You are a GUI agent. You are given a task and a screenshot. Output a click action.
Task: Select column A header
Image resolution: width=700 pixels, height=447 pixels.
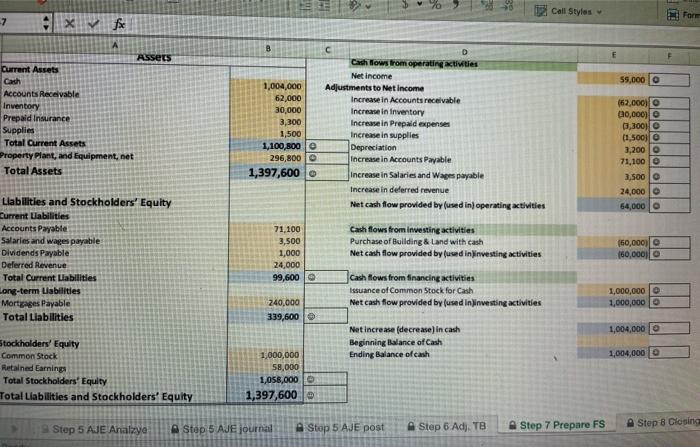115,45
